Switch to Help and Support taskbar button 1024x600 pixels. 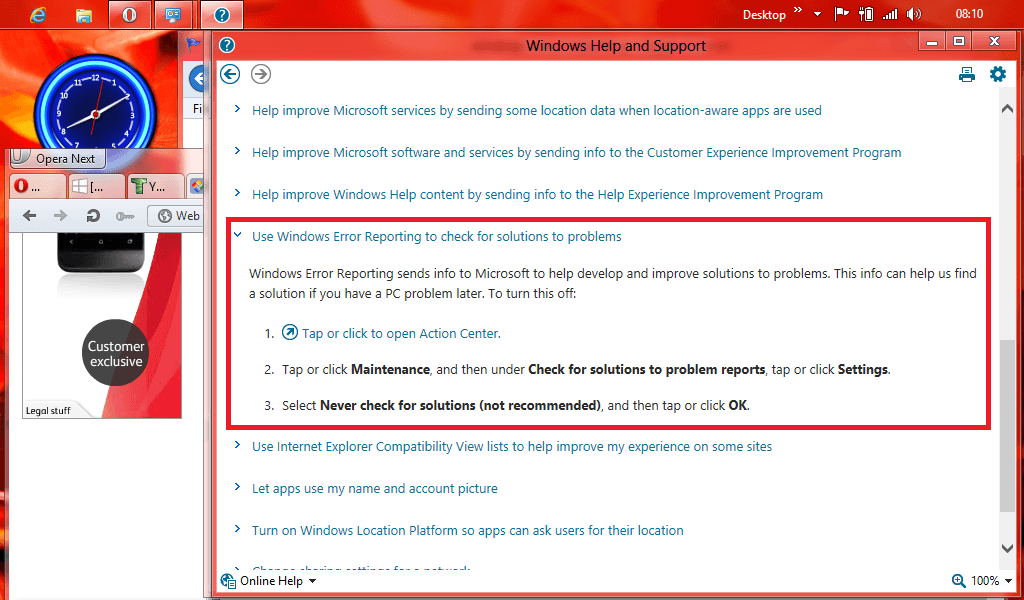tap(221, 14)
